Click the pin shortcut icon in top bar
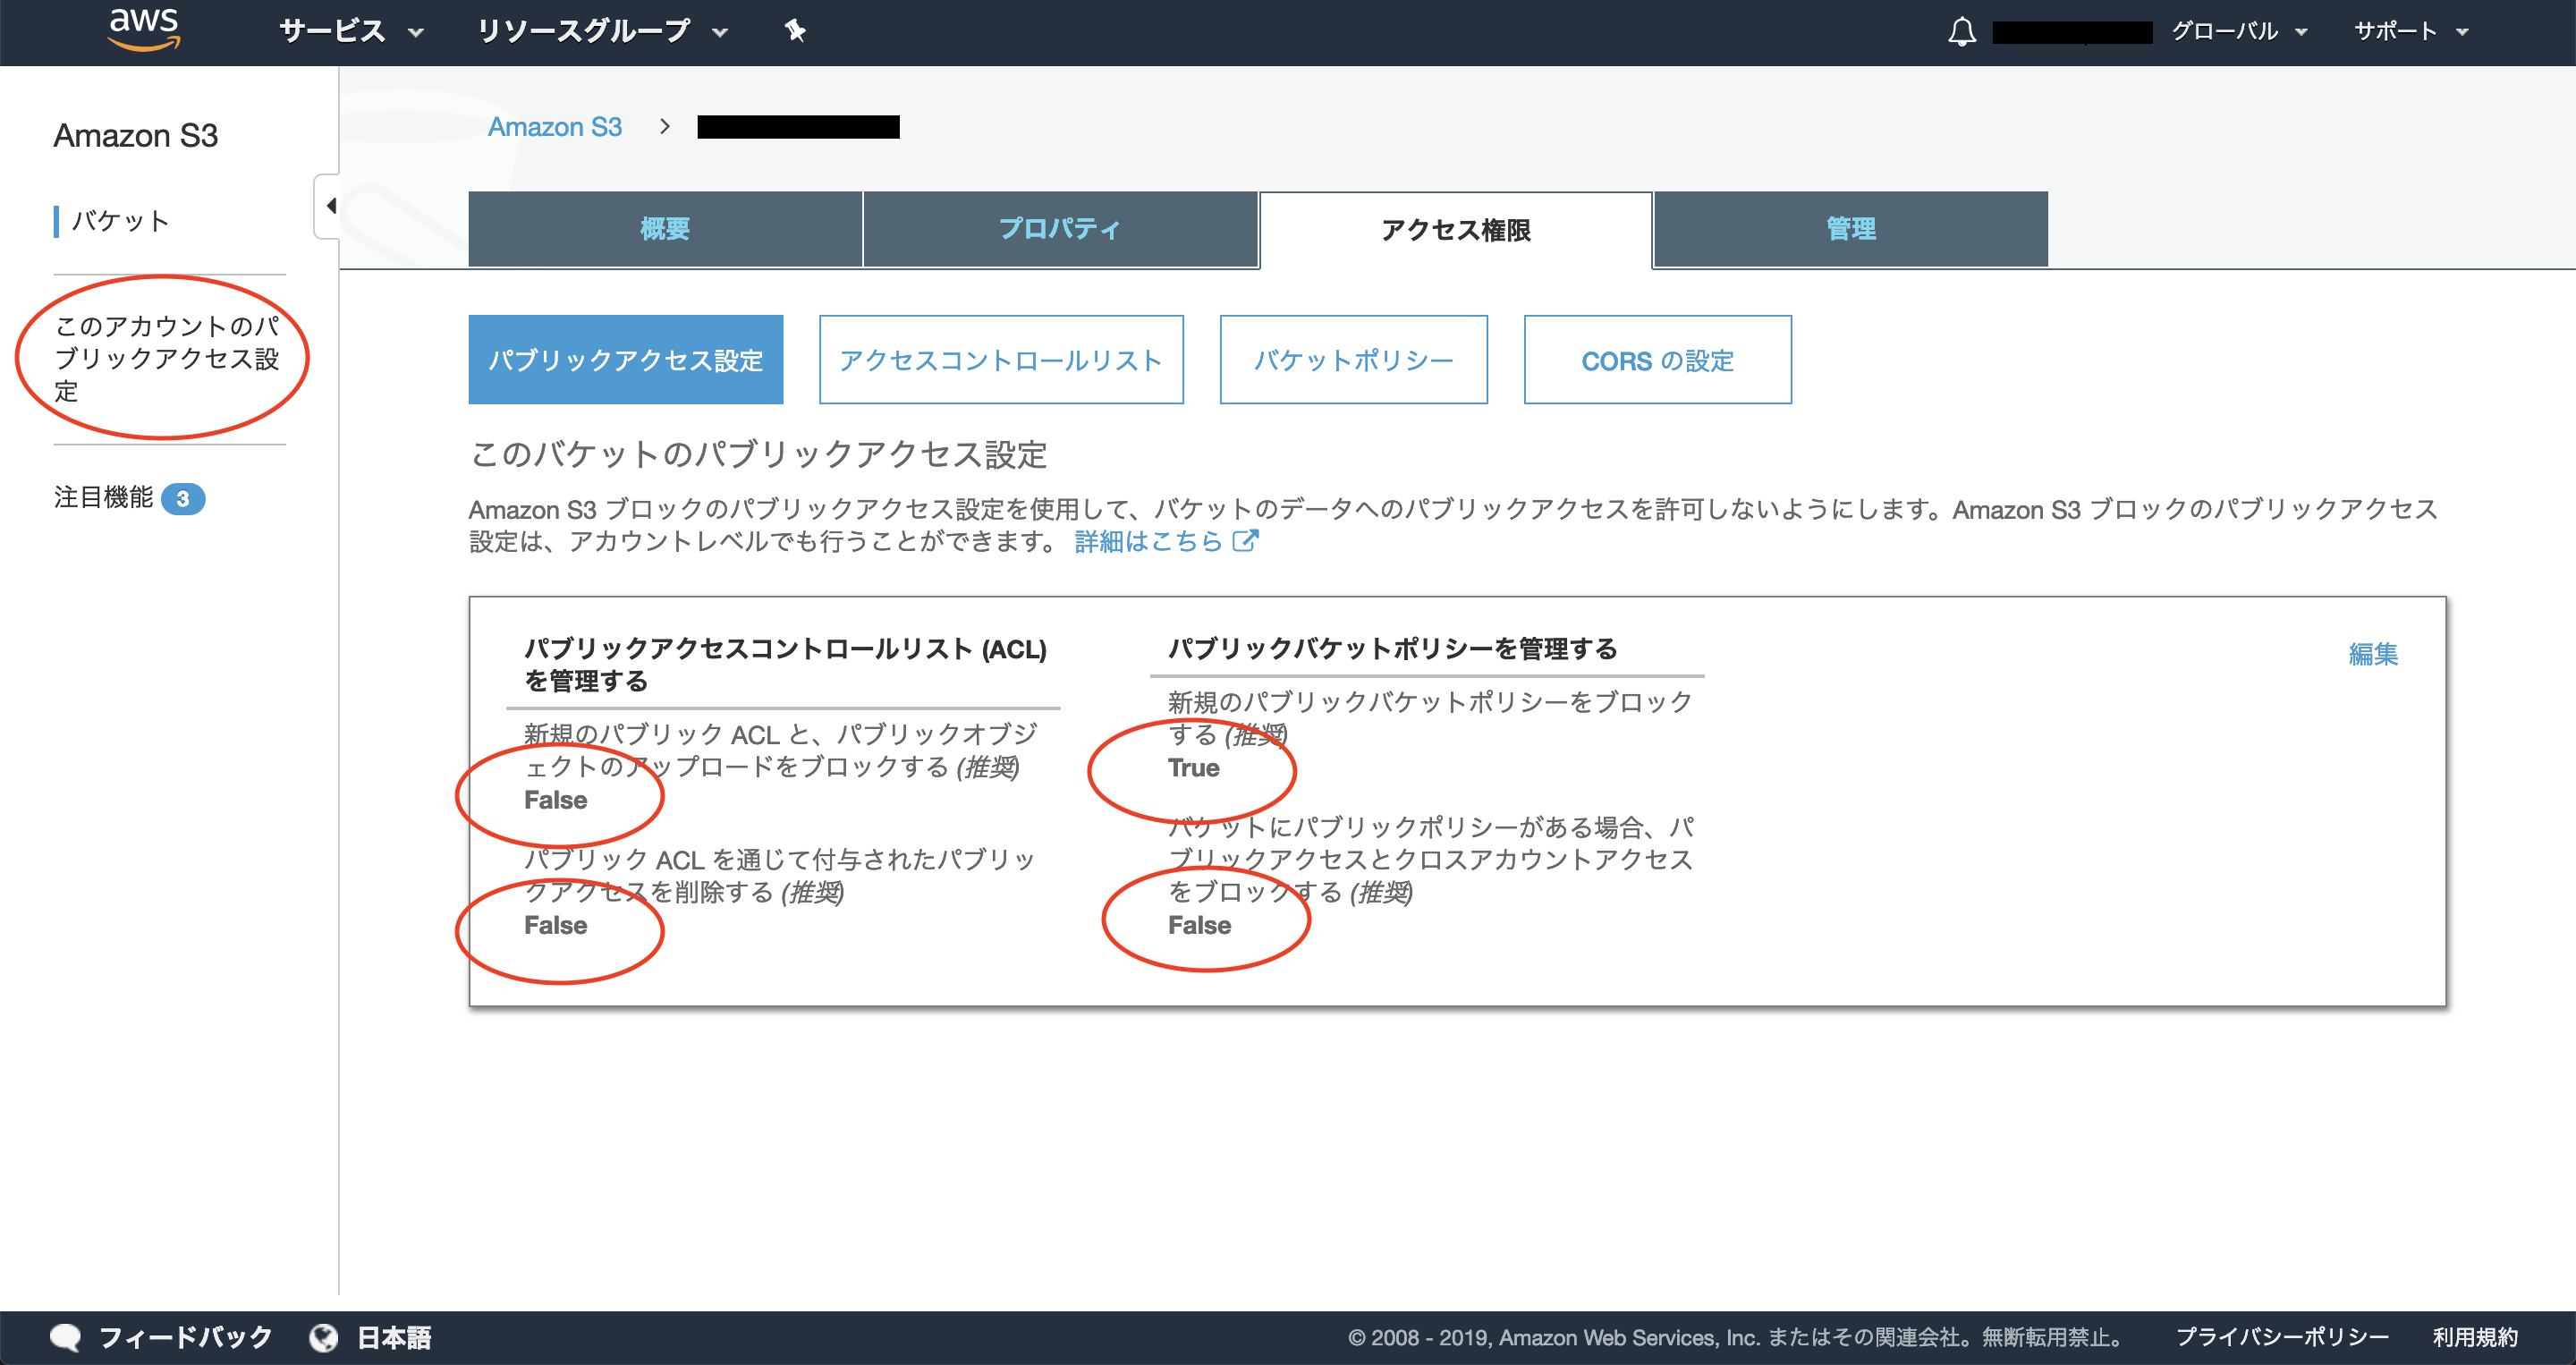The image size is (2576, 1365). [795, 31]
